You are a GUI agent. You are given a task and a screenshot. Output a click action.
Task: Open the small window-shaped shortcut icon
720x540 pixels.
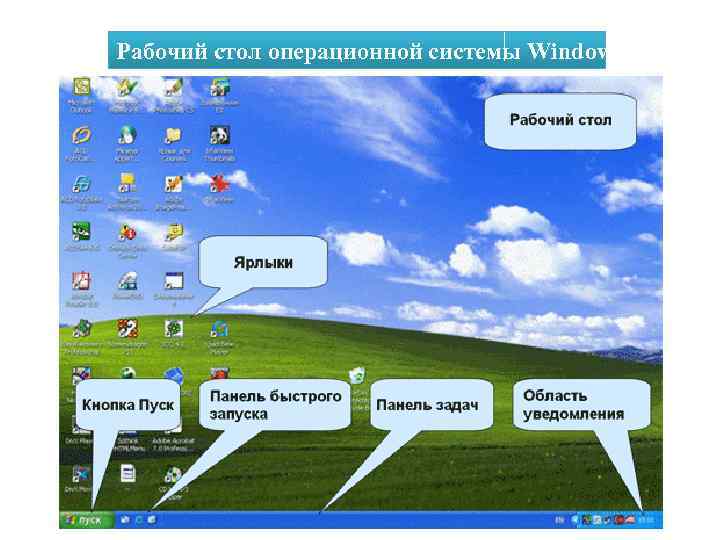[174, 281]
